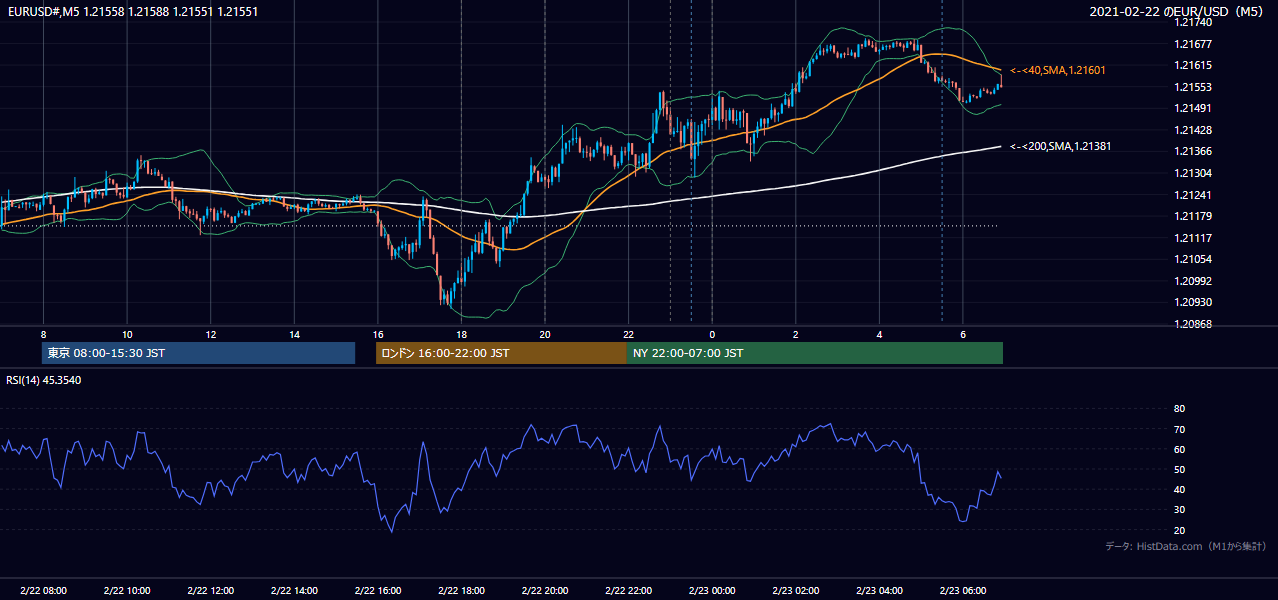This screenshot has width=1278, height=600.
Task: Click the '2/23 04:00' date label
Action: (x=879, y=590)
